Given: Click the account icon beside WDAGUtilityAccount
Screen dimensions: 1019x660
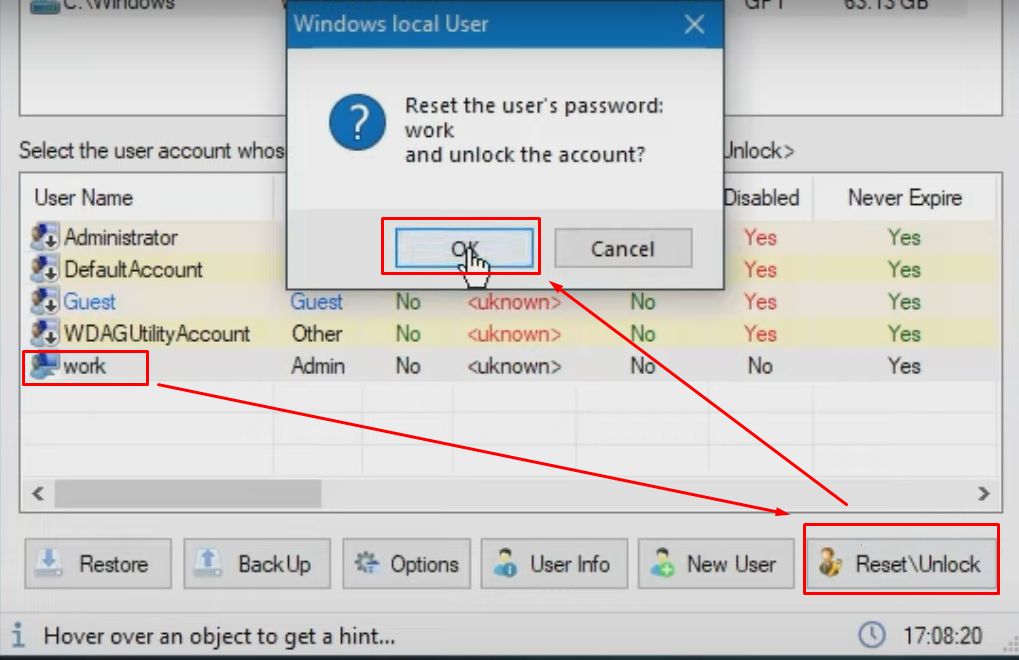Looking at the screenshot, I should click(42, 334).
